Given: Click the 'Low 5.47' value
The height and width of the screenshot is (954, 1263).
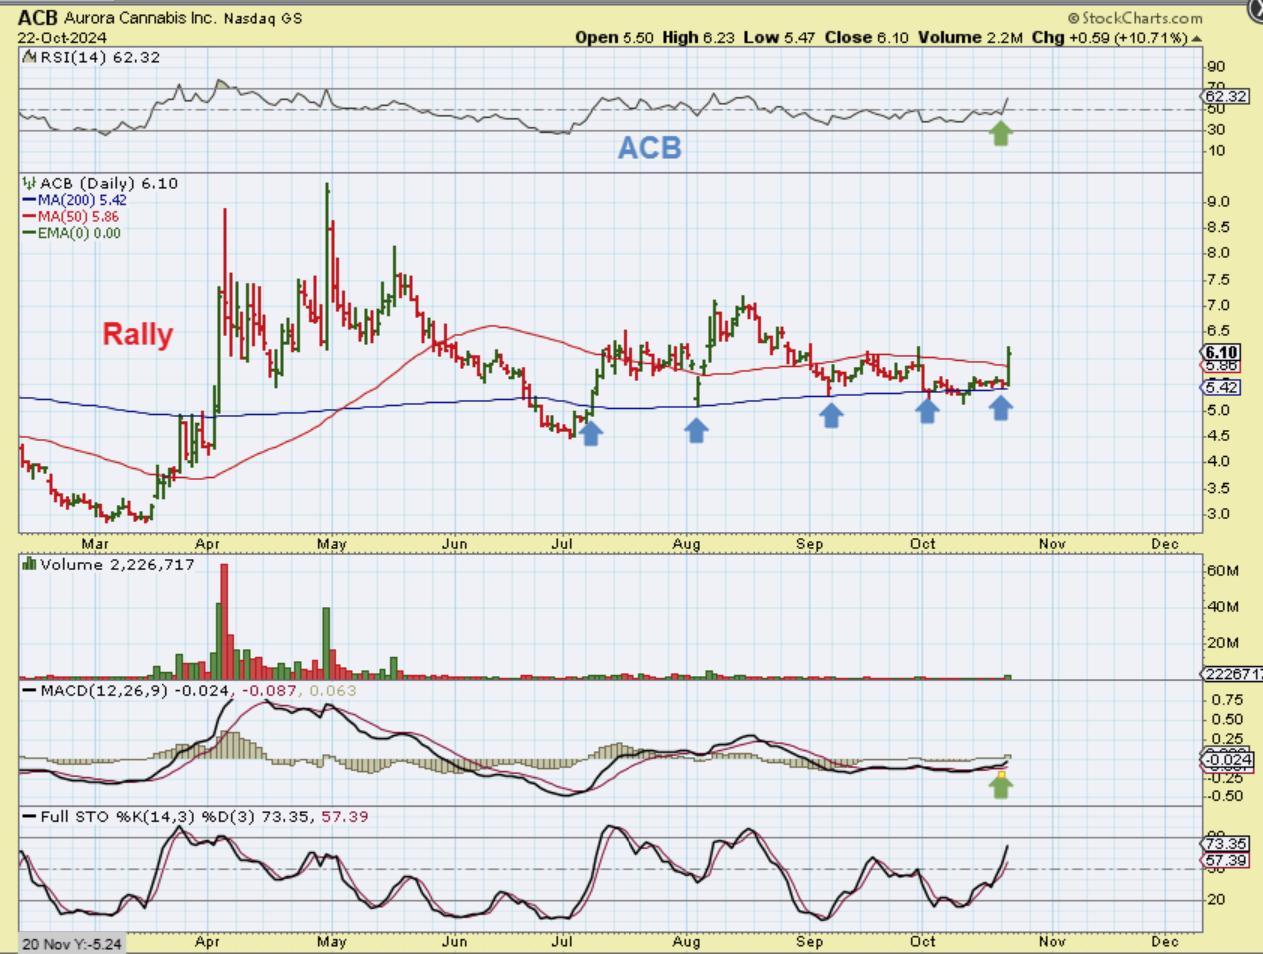Looking at the screenshot, I should [779, 38].
